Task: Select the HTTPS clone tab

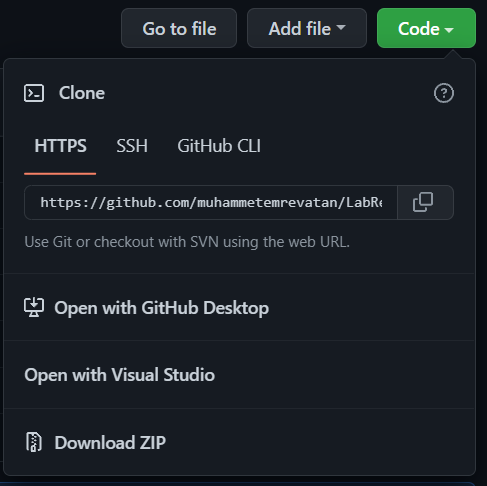Action: [x=60, y=146]
